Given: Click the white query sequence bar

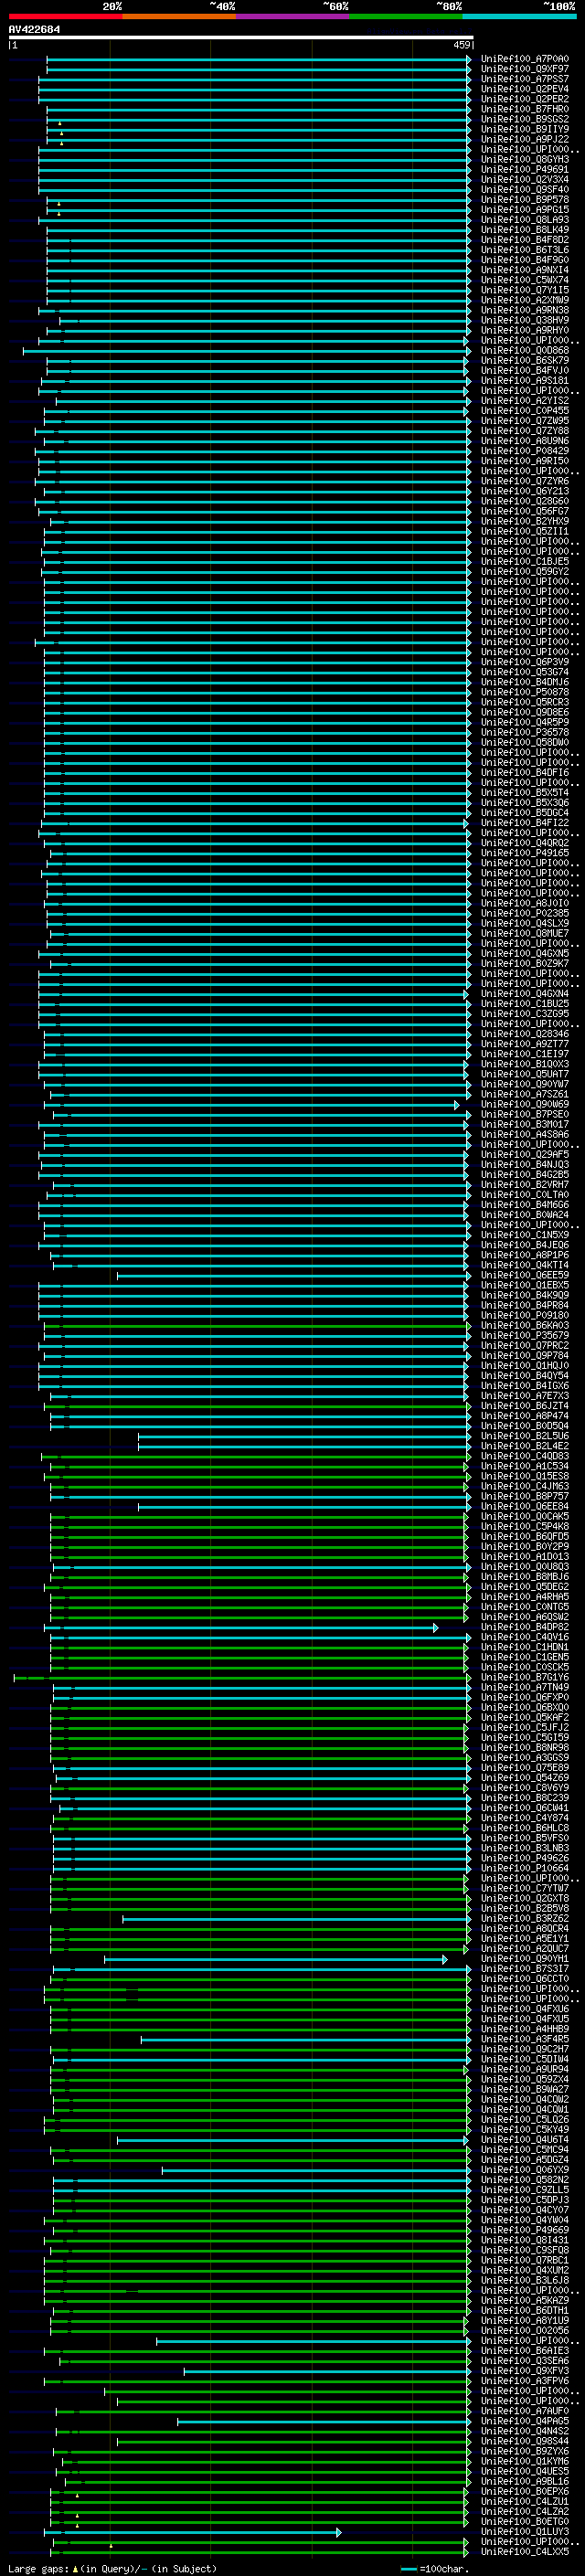Looking at the screenshot, I should coord(241,38).
